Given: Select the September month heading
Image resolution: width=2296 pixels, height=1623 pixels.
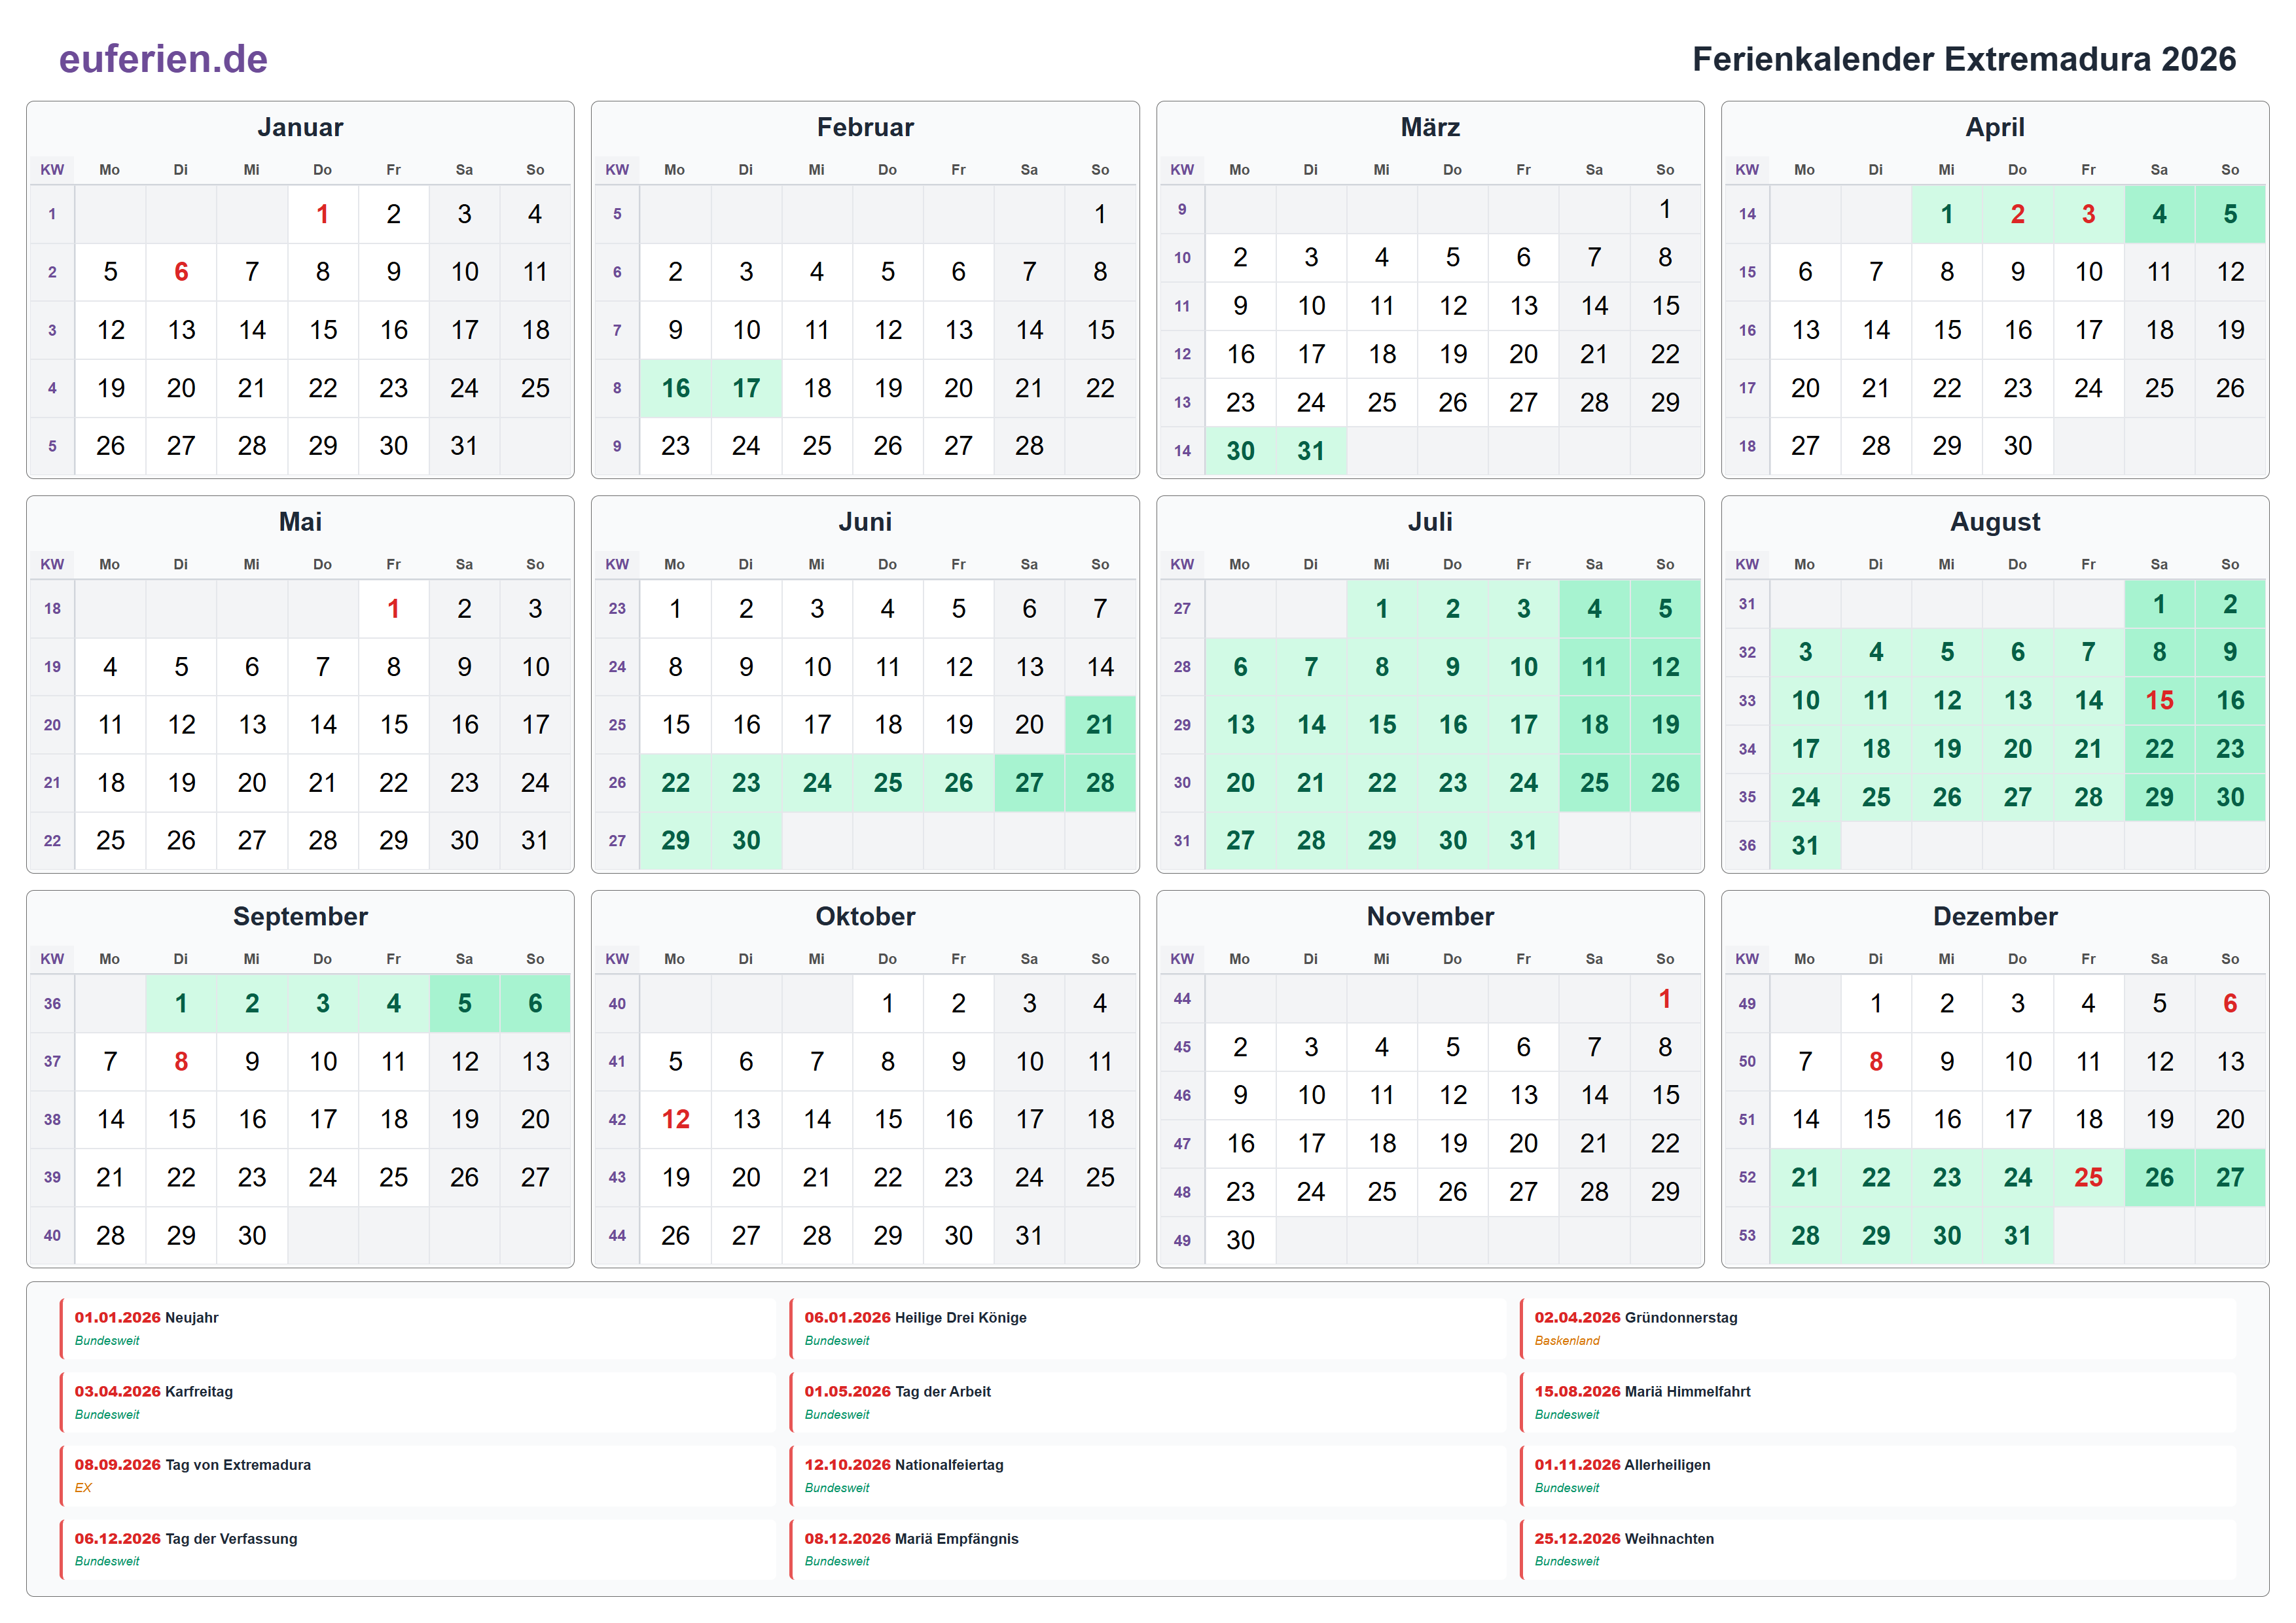Looking at the screenshot, I should point(300,916).
